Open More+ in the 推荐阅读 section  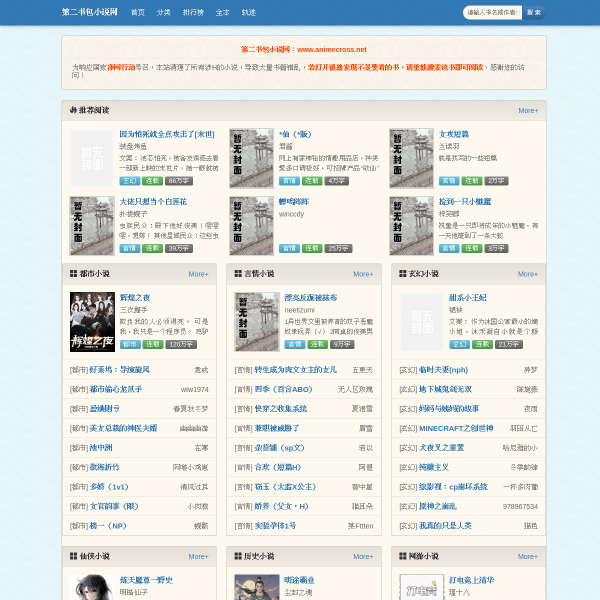[x=528, y=111]
